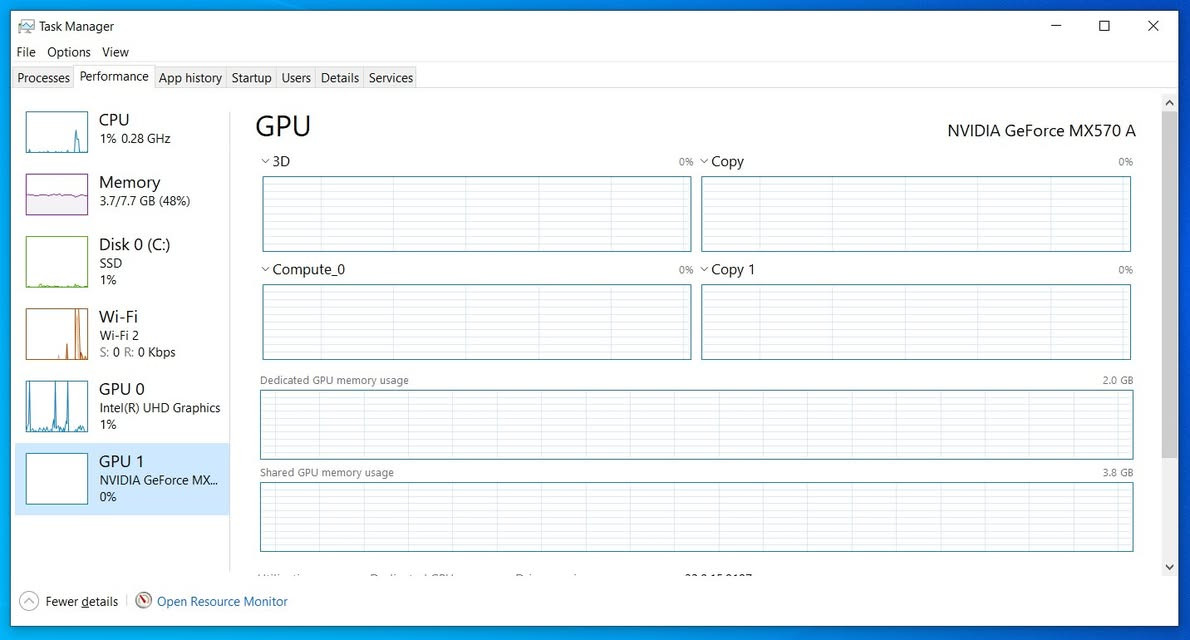The image size is (1190, 640).
Task: Open the Memory performance graph icon
Action: 57,194
